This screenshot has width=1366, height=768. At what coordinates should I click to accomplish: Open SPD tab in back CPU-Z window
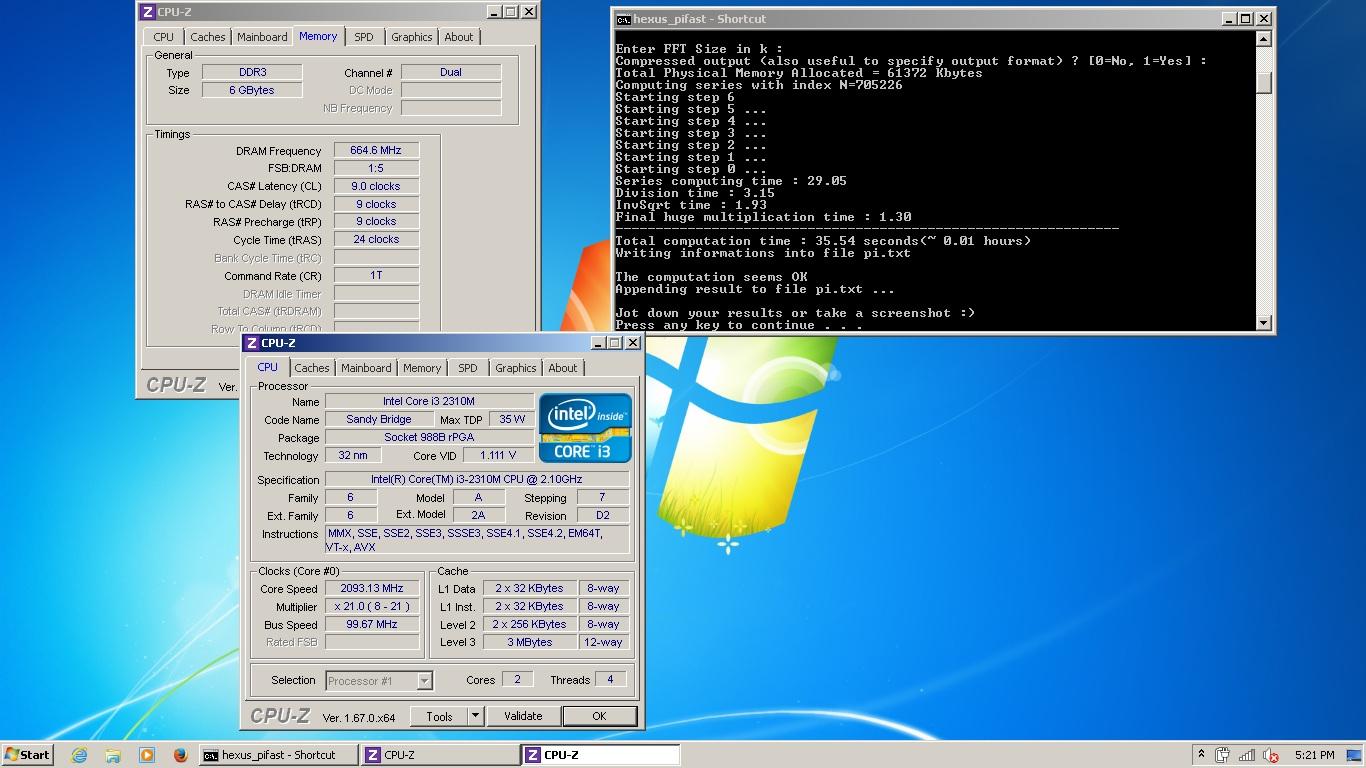coord(364,37)
